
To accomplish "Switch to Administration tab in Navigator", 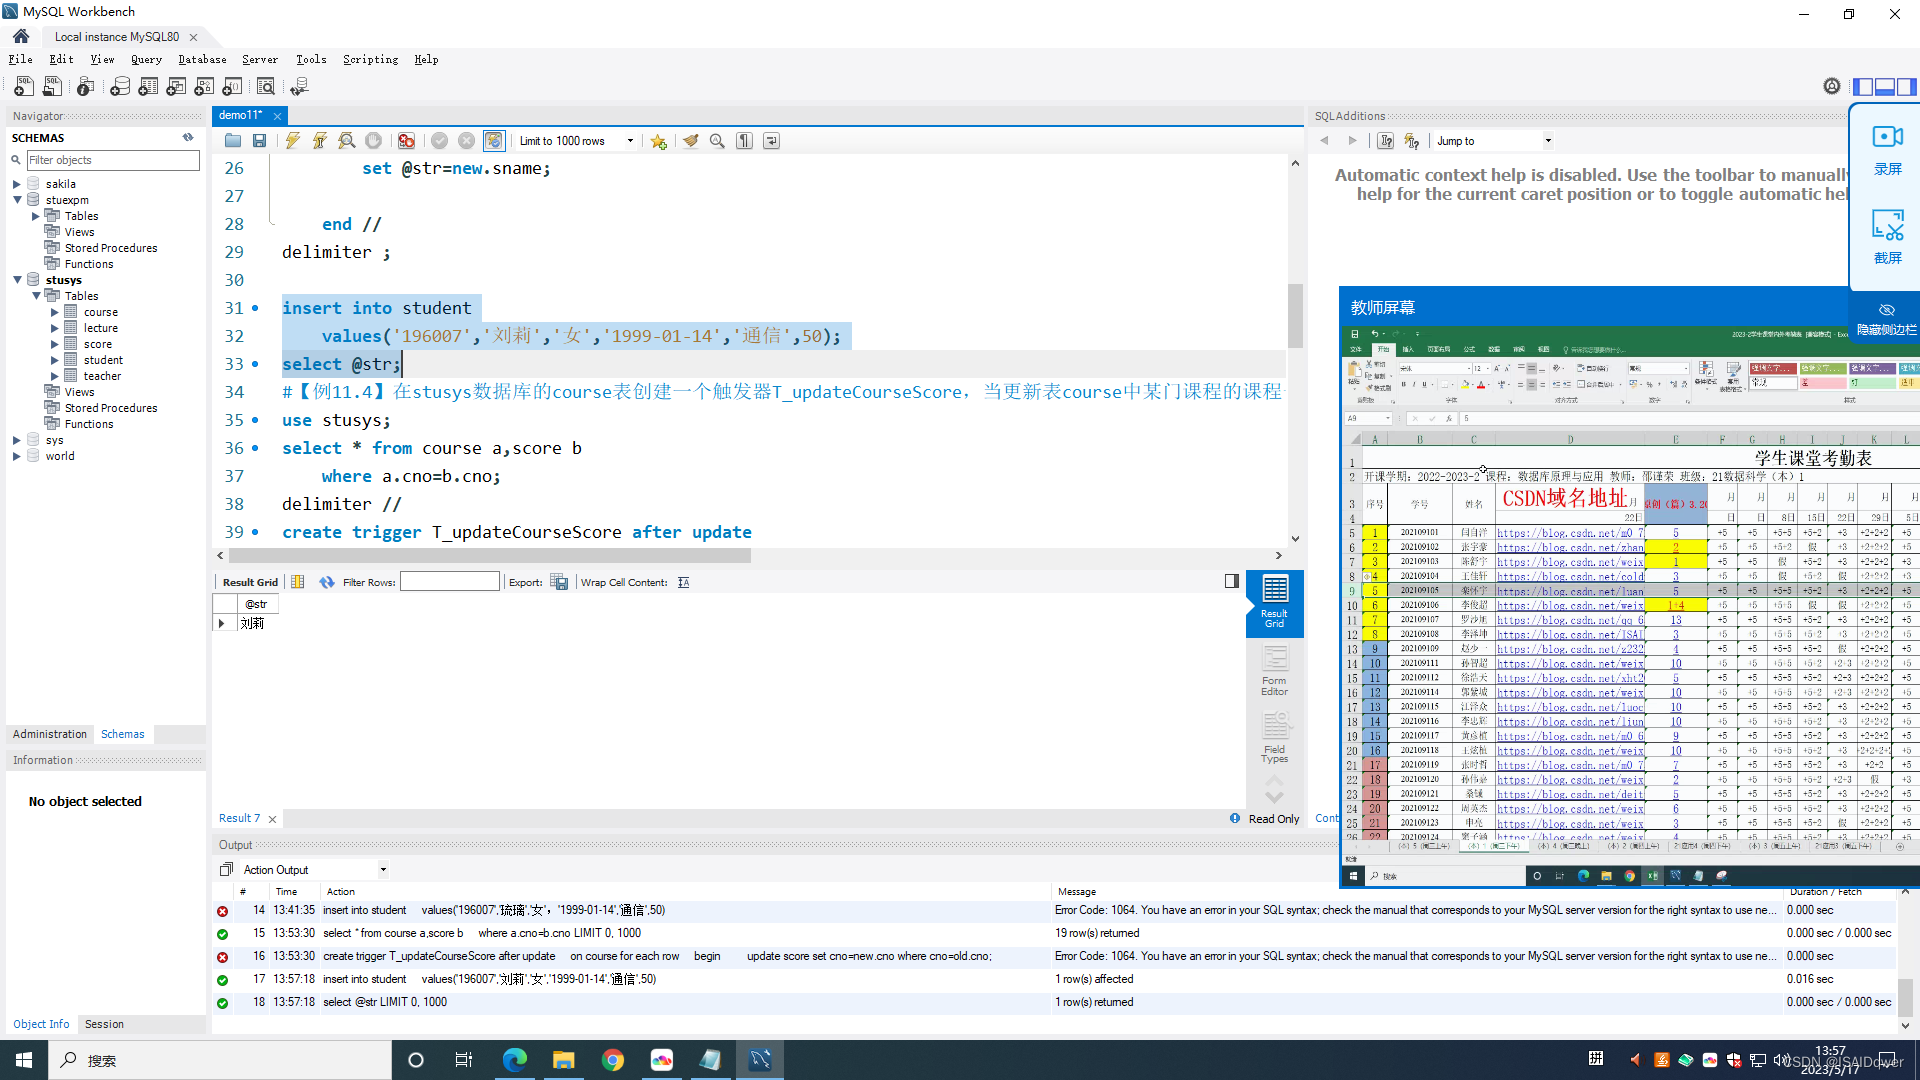I will [x=50, y=734].
